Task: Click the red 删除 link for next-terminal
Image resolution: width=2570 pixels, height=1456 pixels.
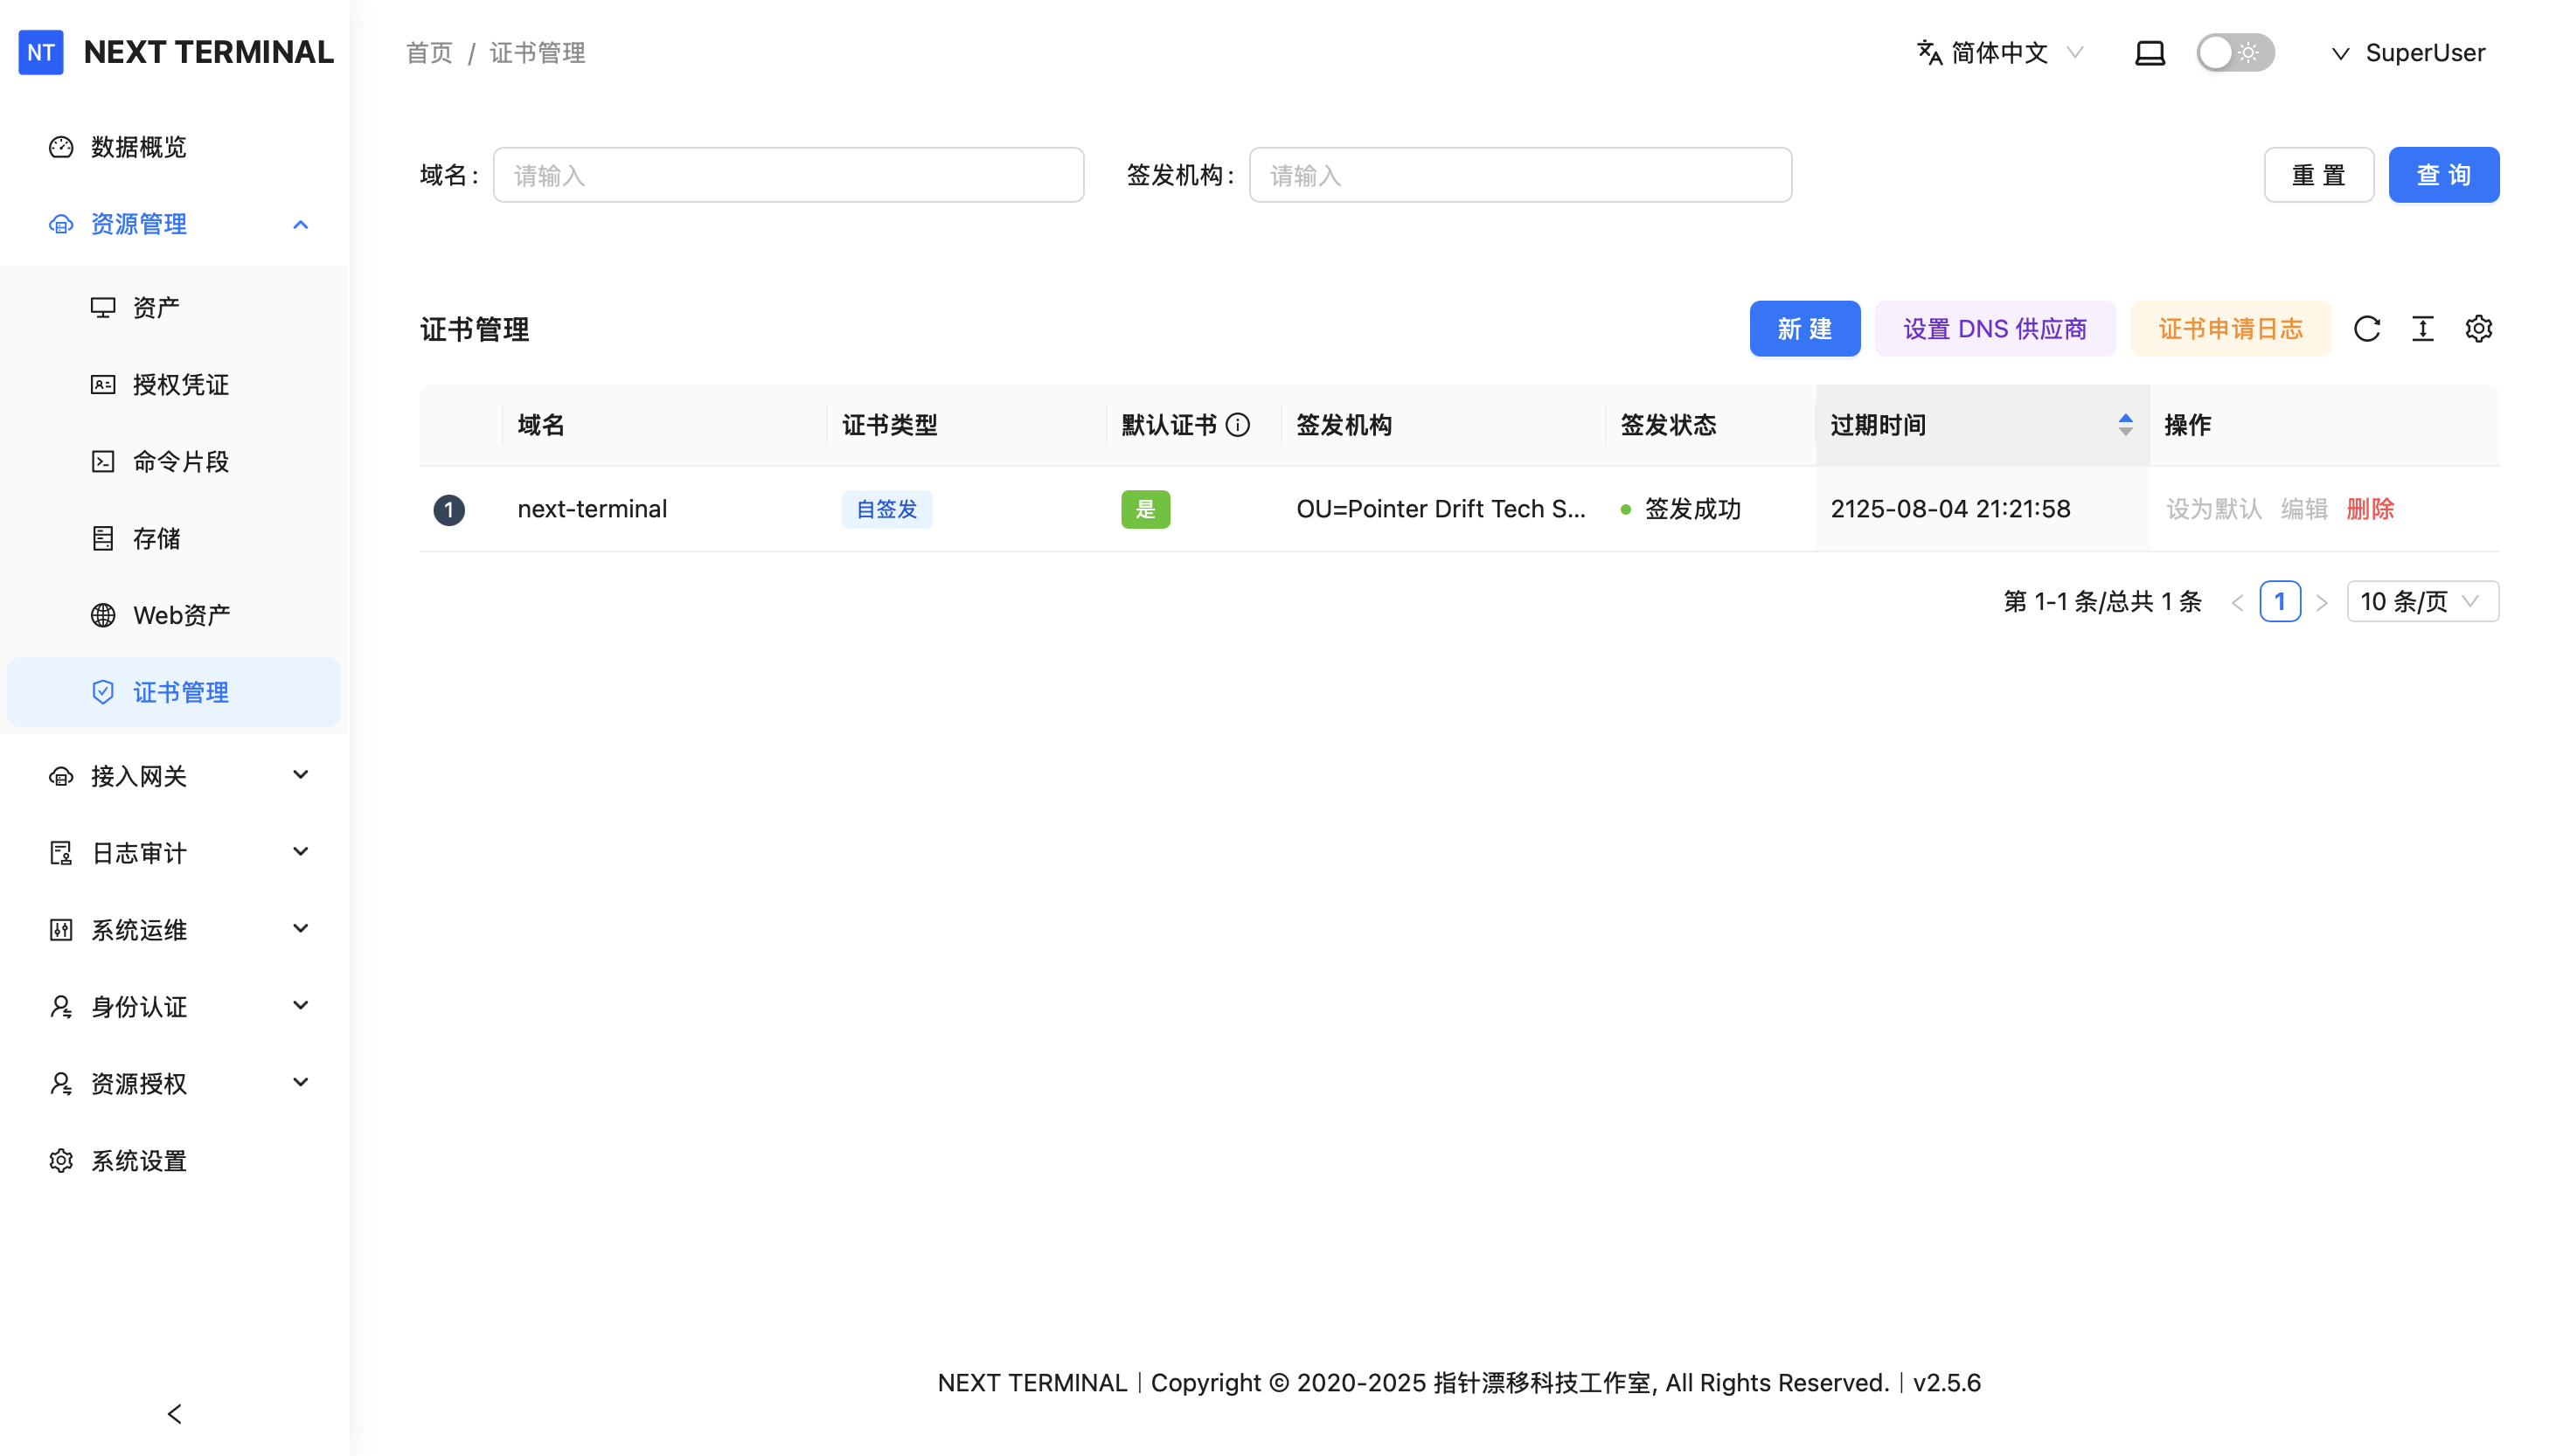Action: click(x=2369, y=509)
